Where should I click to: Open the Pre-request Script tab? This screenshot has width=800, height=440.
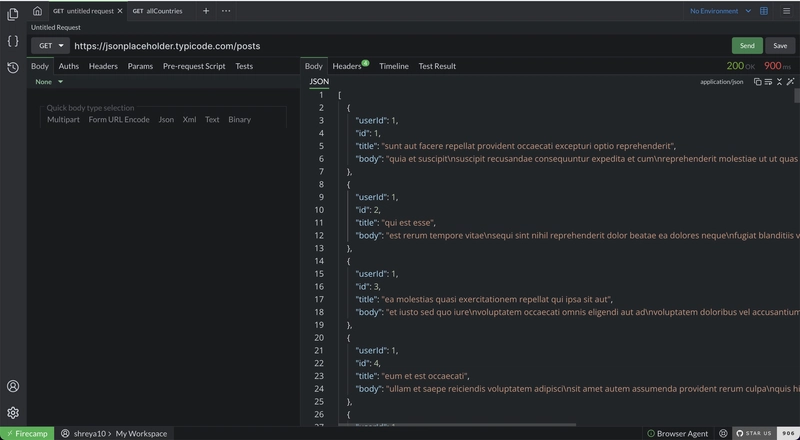(x=194, y=66)
